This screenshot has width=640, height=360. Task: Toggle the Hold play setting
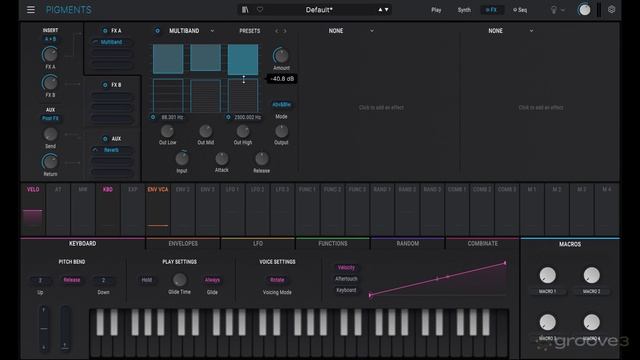click(147, 280)
